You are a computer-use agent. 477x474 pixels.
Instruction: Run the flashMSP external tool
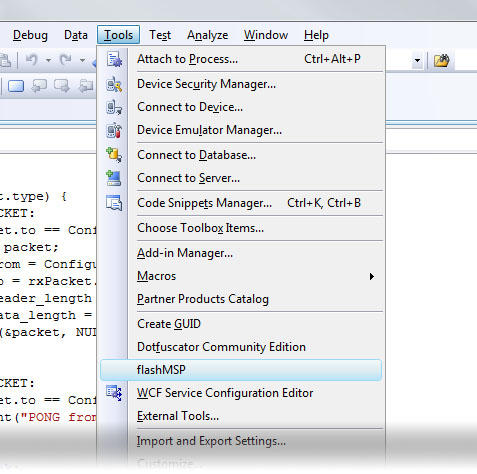coord(241,370)
